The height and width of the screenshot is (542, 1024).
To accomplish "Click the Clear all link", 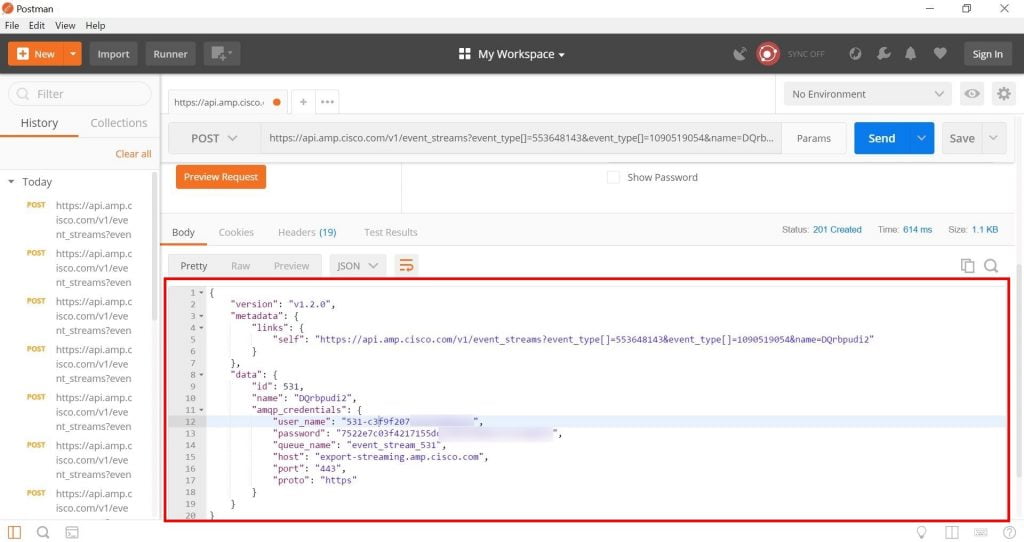I will pyautogui.click(x=133, y=154).
